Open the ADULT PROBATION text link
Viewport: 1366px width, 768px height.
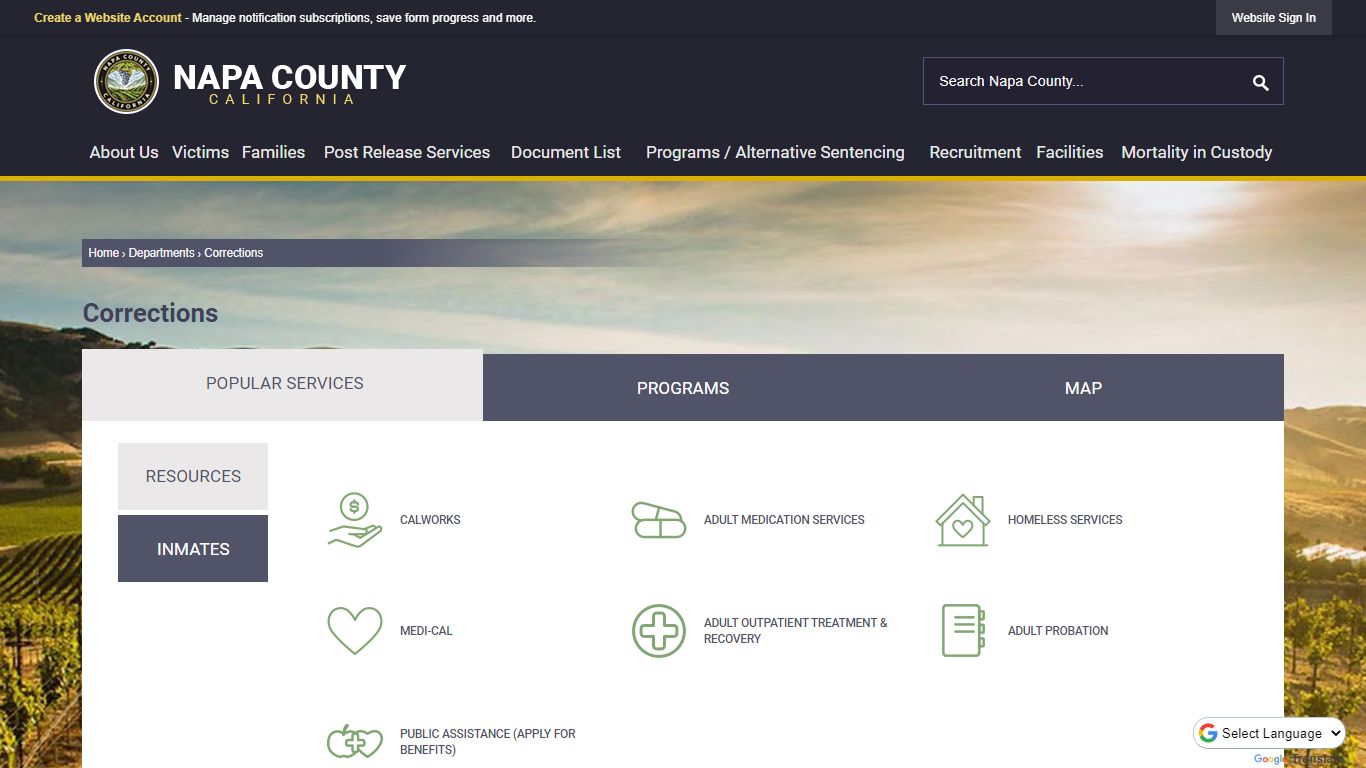pyautogui.click(x=1058, y=631)
